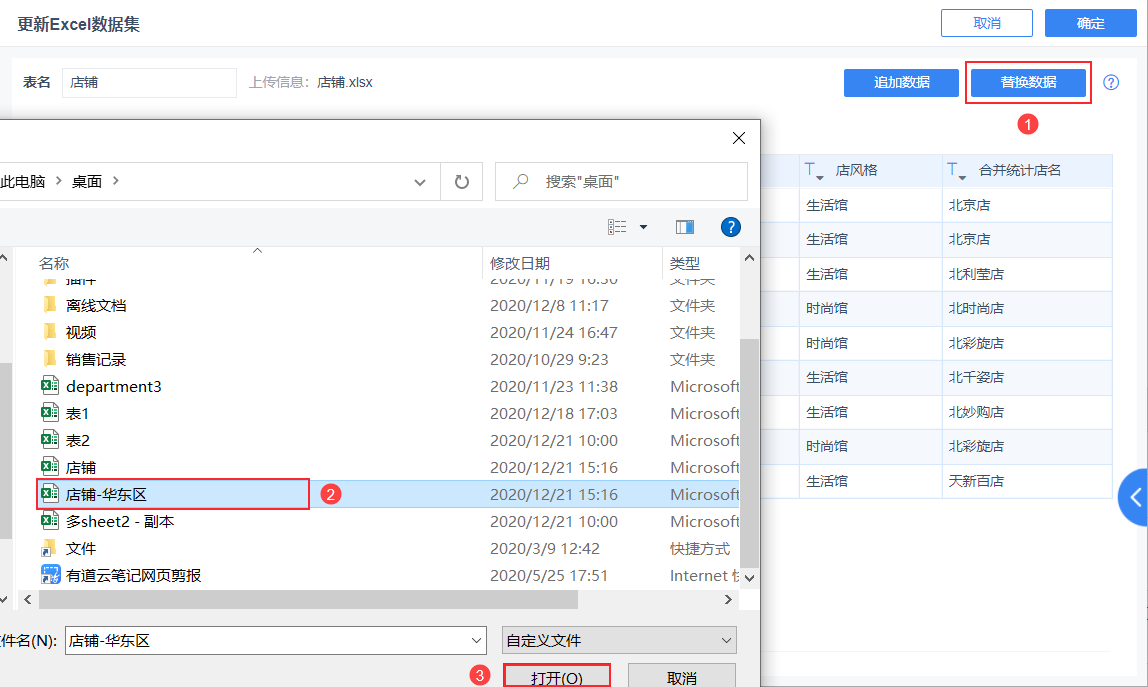Click the 取消 button in file dialog
Image resolution: width=1148 pixels, height=687 pixels.
click(x=682, y=677)
